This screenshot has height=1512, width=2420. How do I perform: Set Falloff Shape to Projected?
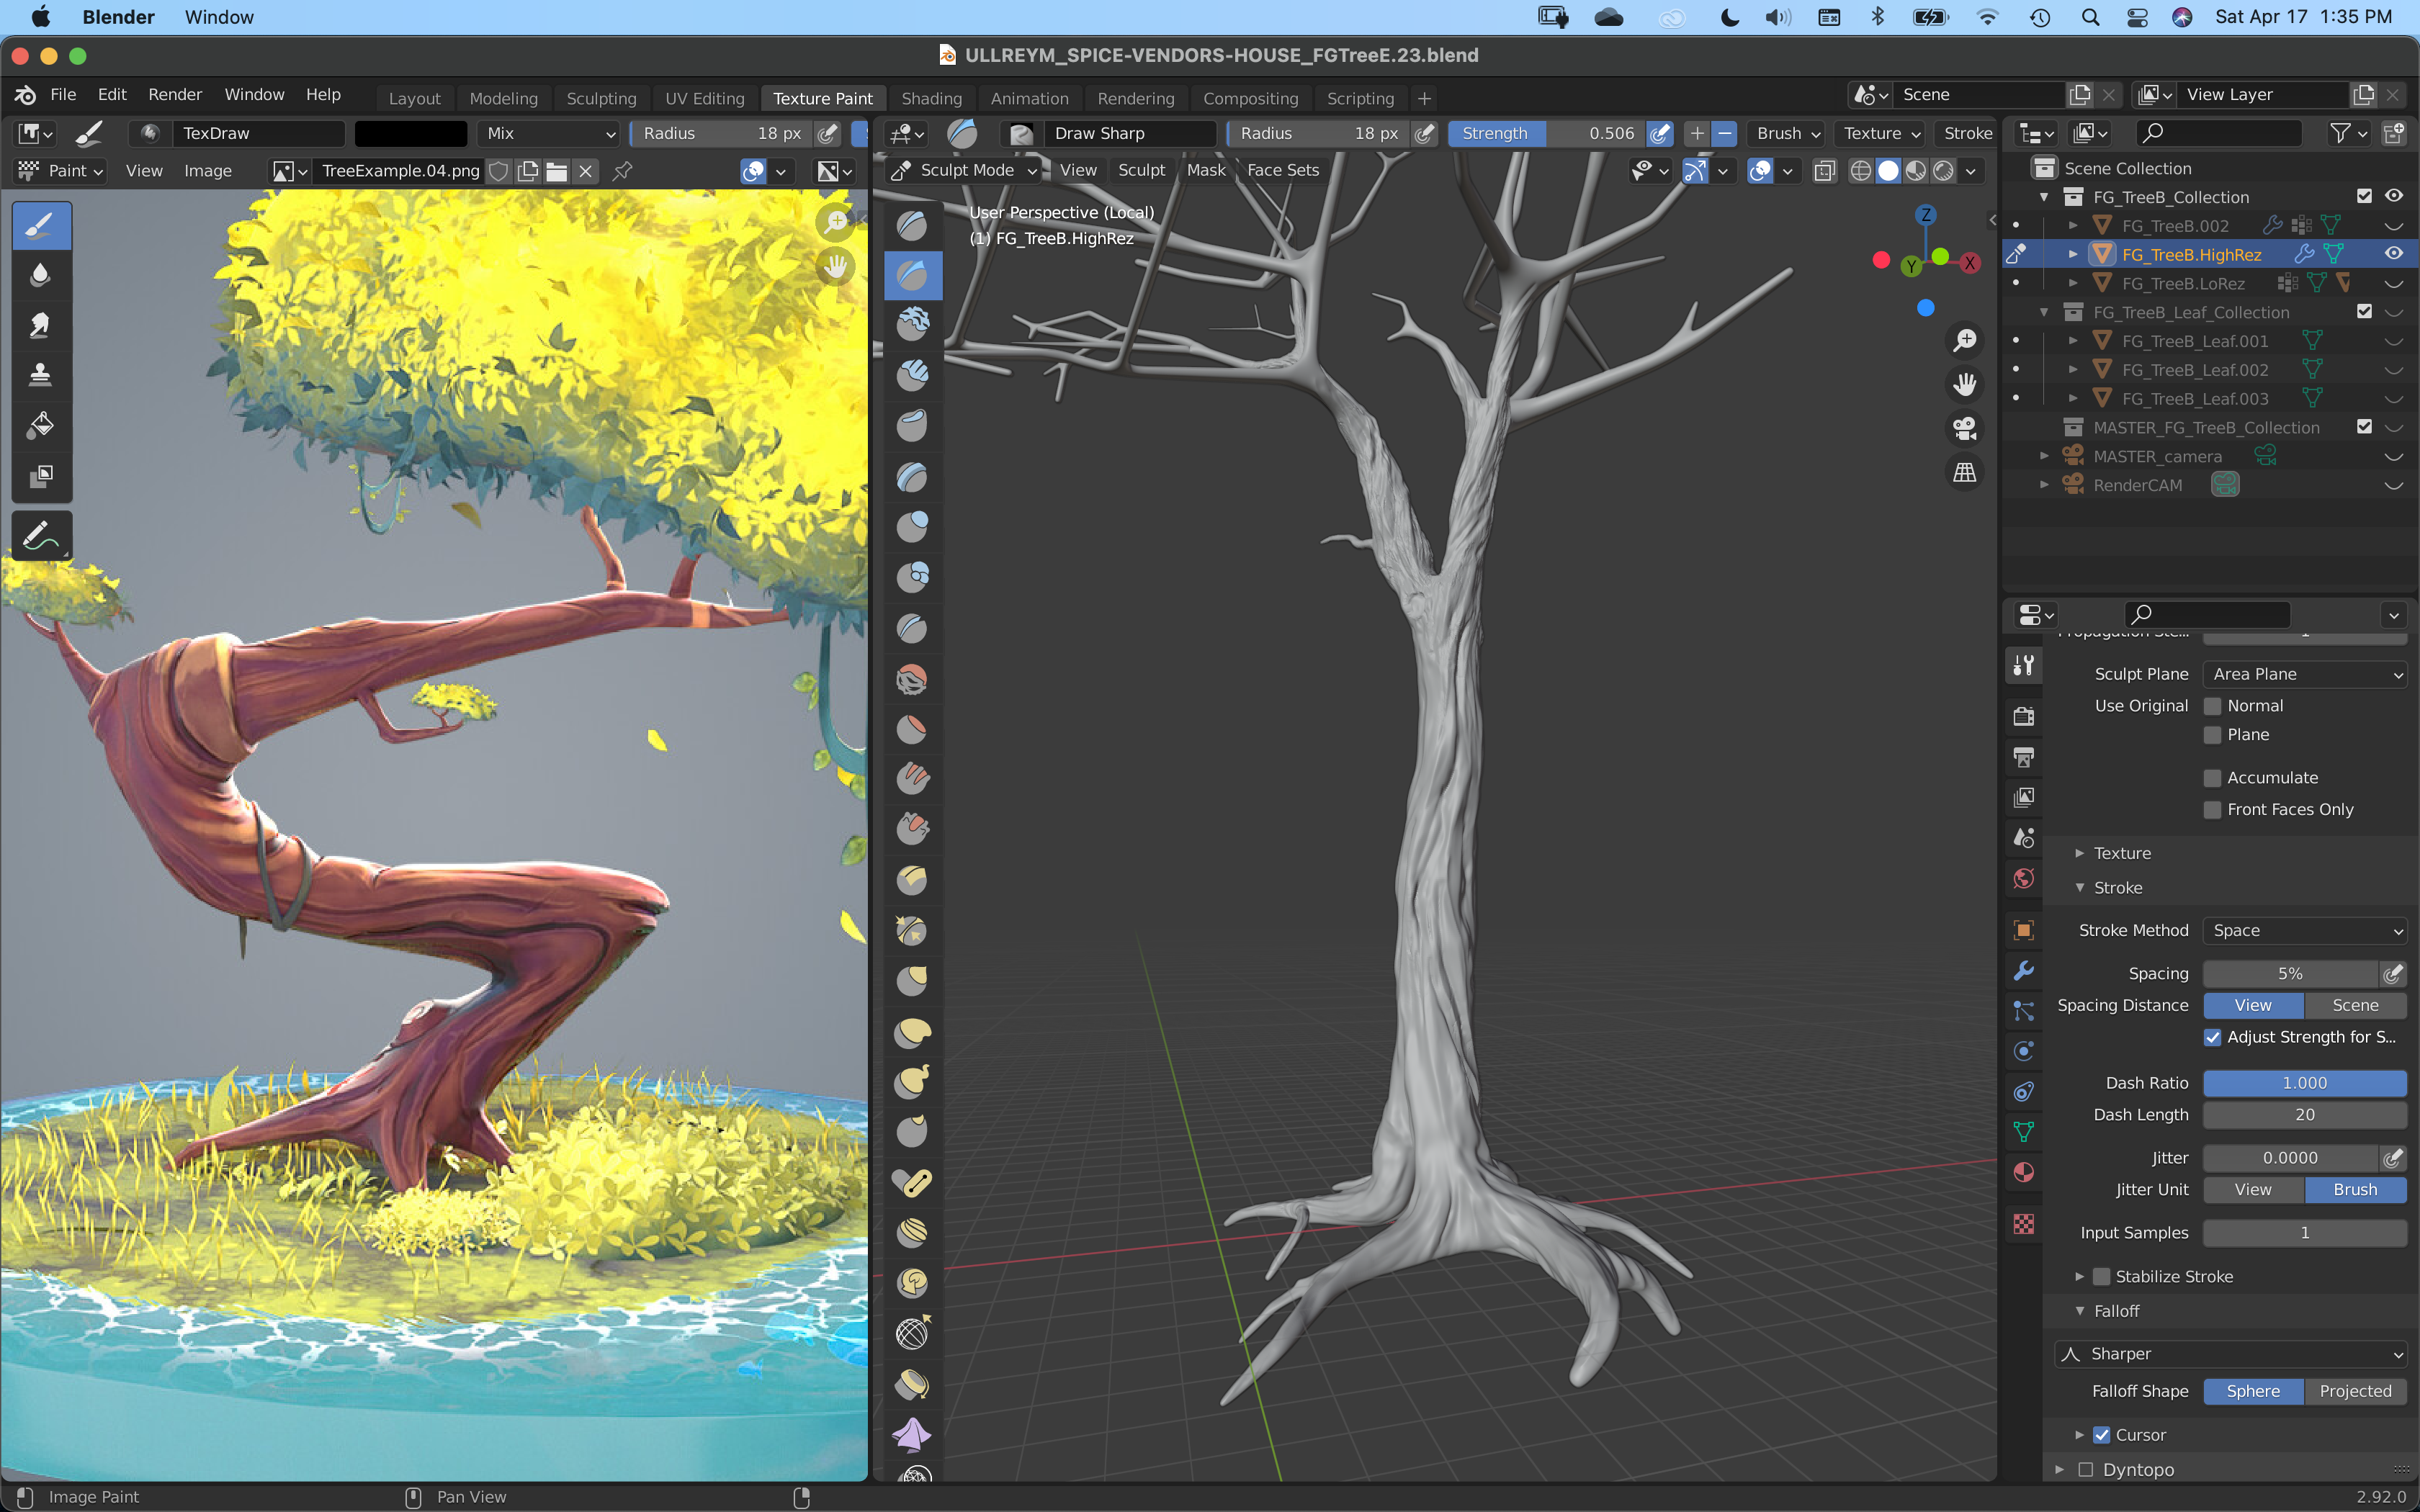[x=2355, y=1391]
